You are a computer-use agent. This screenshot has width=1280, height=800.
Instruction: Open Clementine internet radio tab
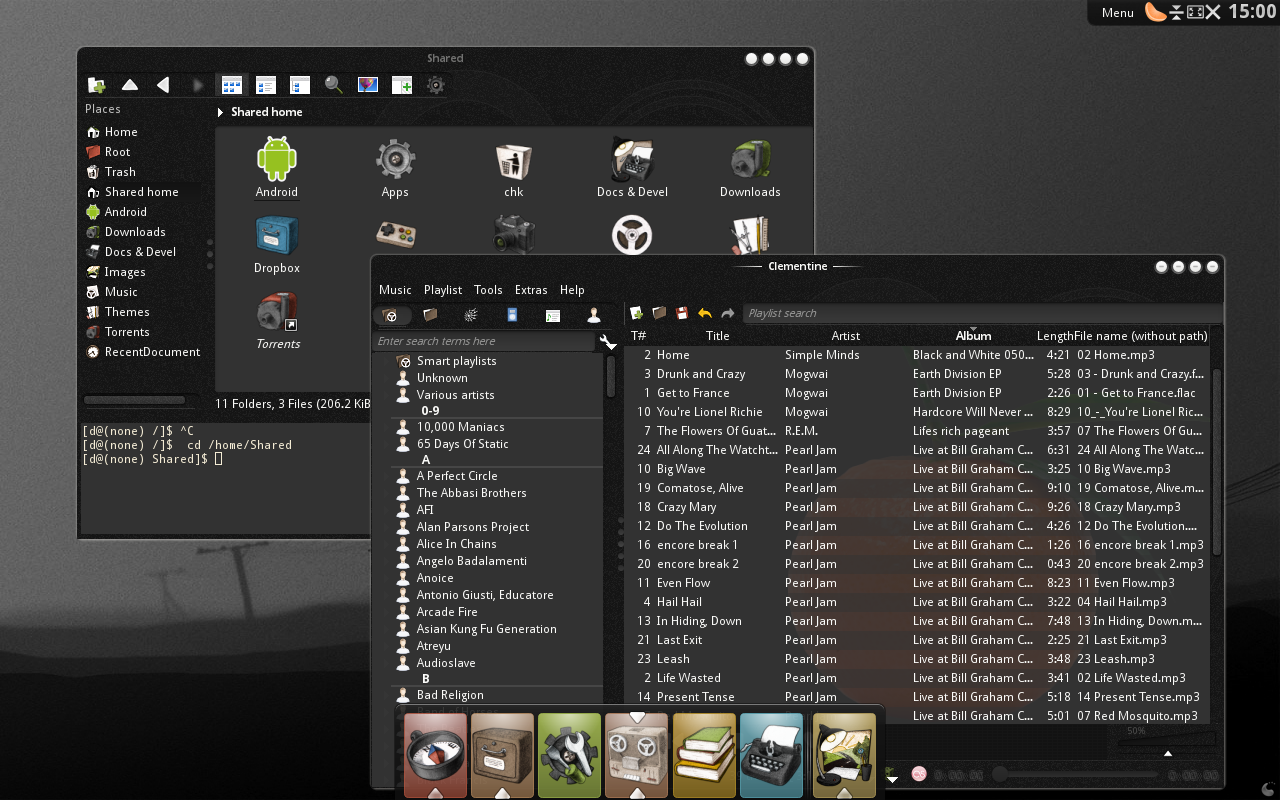pyautogui.click(x=471, y=315)
